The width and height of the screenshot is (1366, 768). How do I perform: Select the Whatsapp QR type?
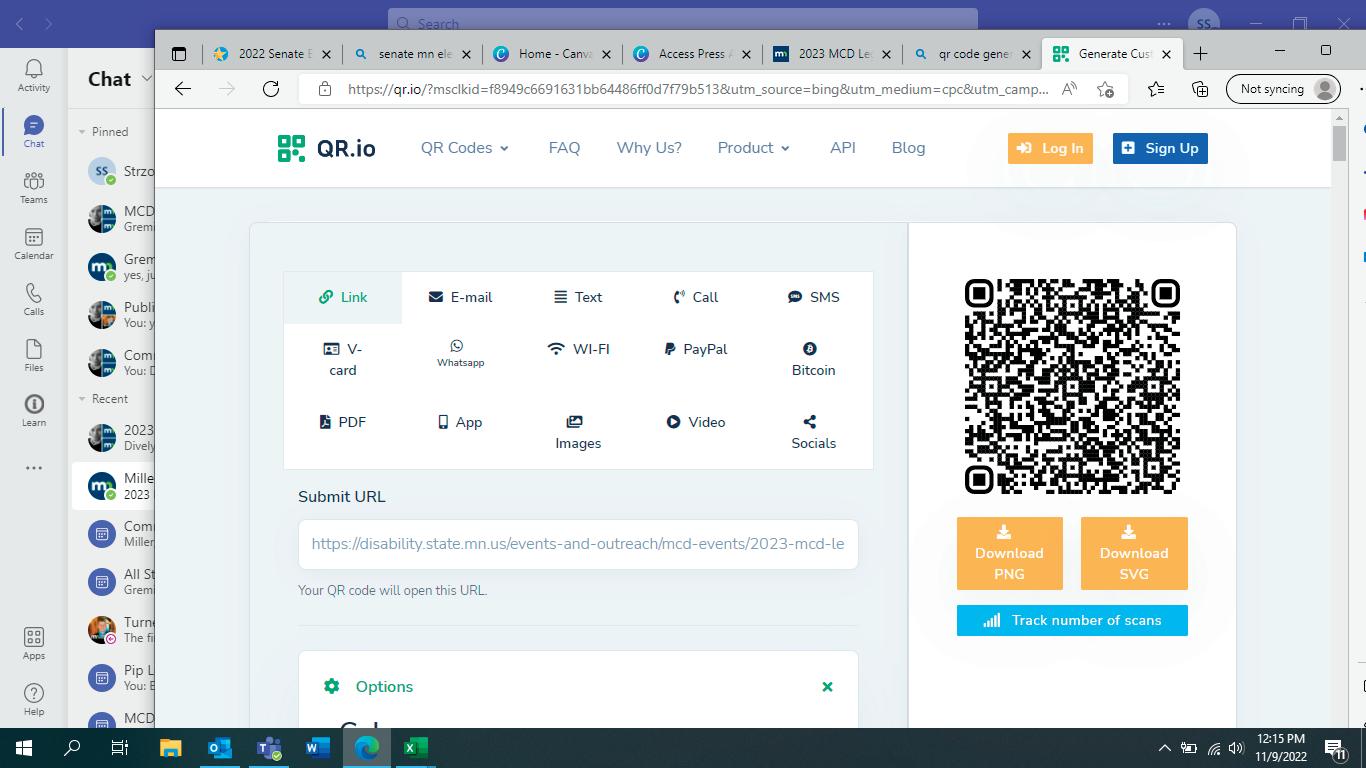tap(460, 353)
